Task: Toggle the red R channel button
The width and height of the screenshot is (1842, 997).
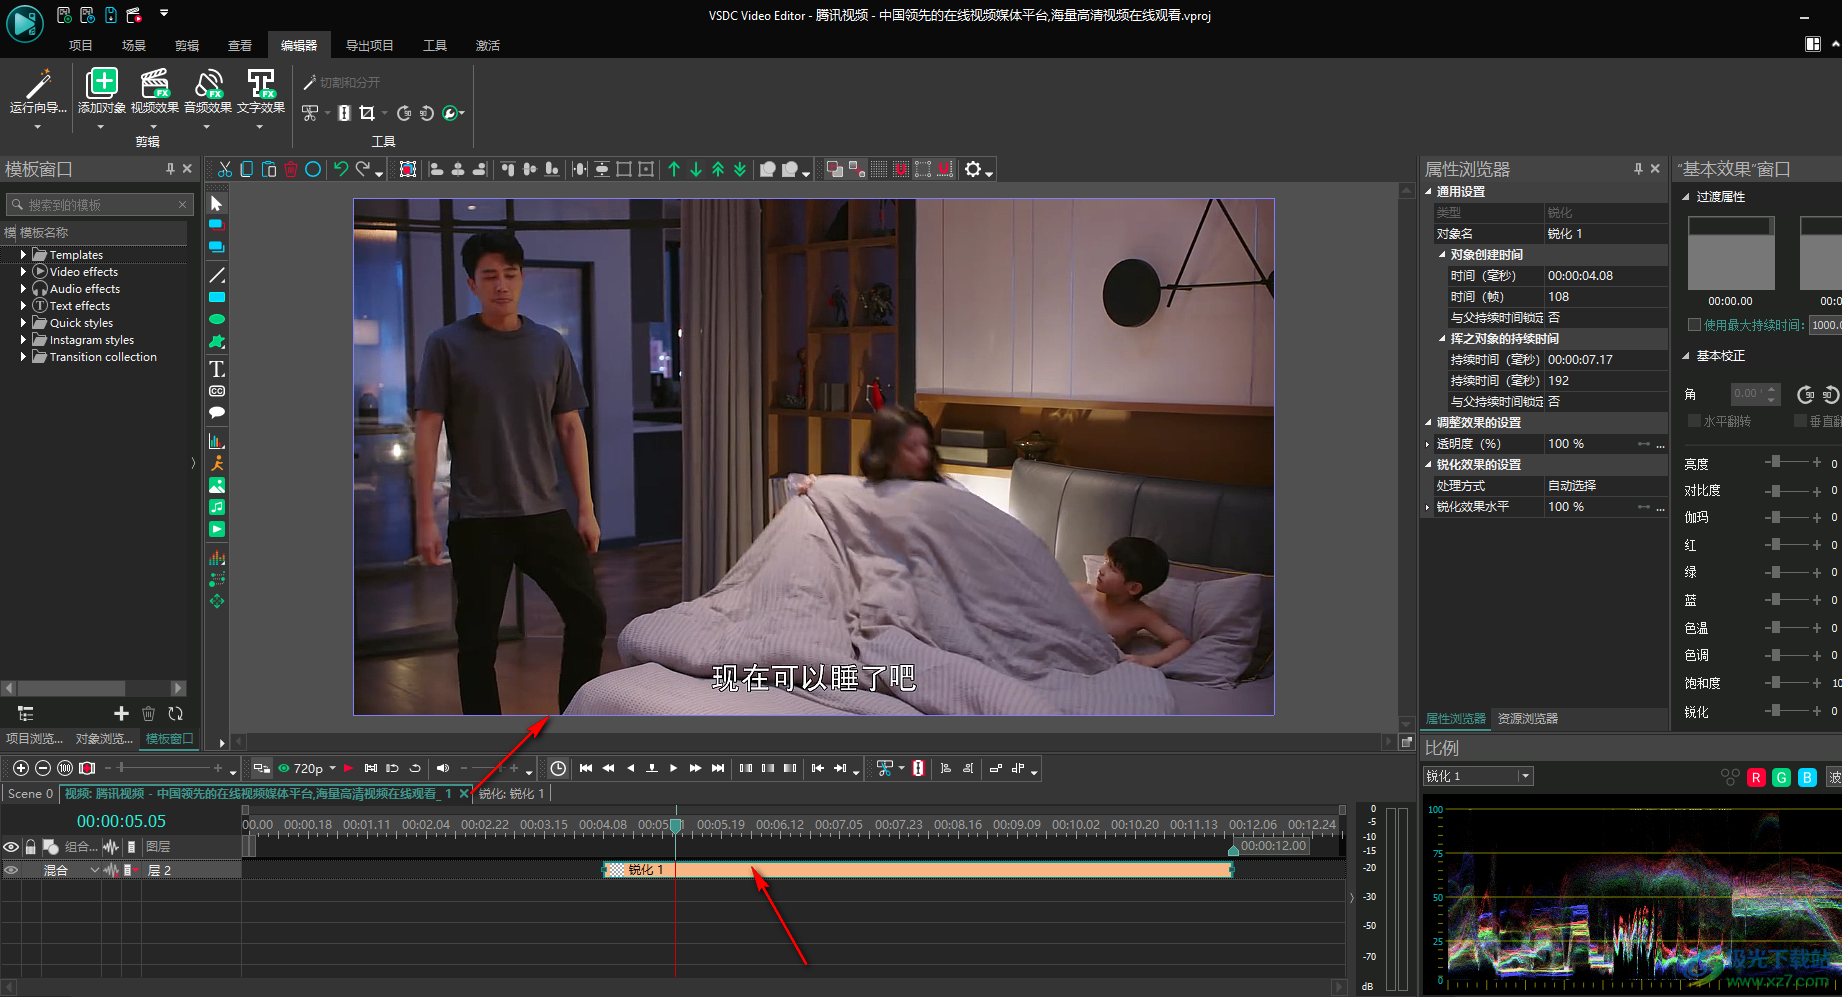Action: pos(1756,777)
